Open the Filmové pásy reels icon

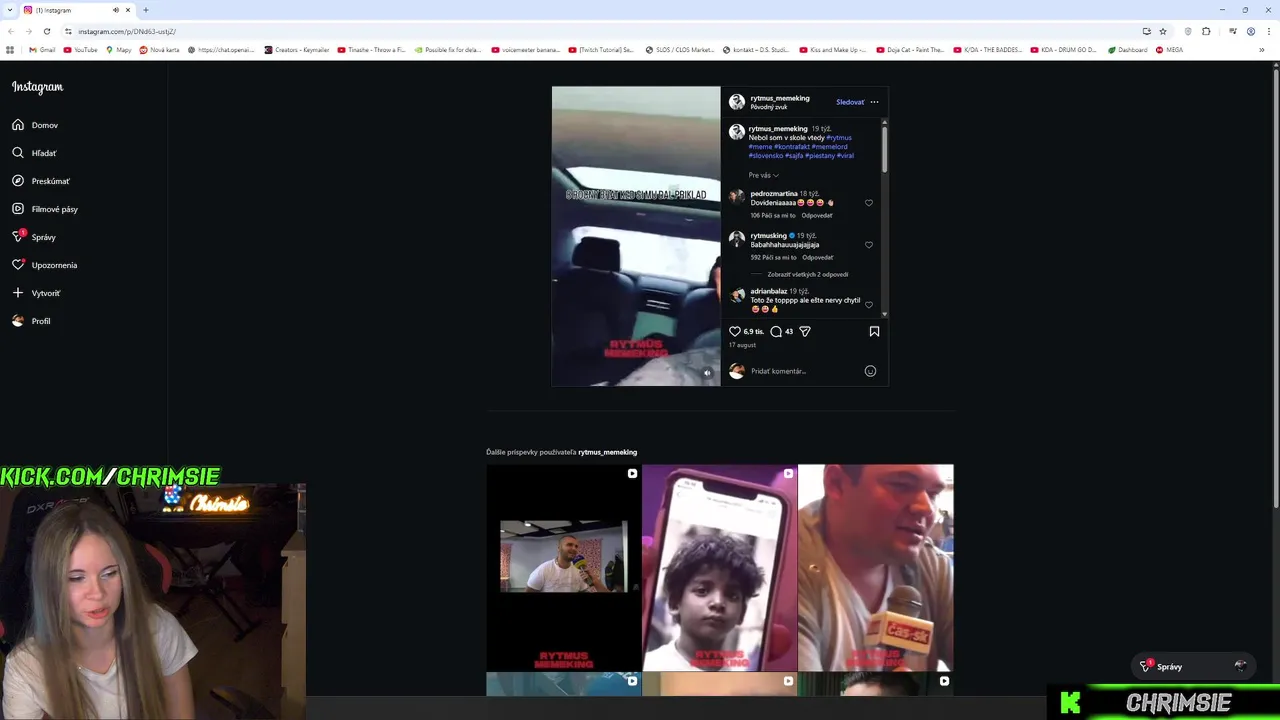pos(18,209)
